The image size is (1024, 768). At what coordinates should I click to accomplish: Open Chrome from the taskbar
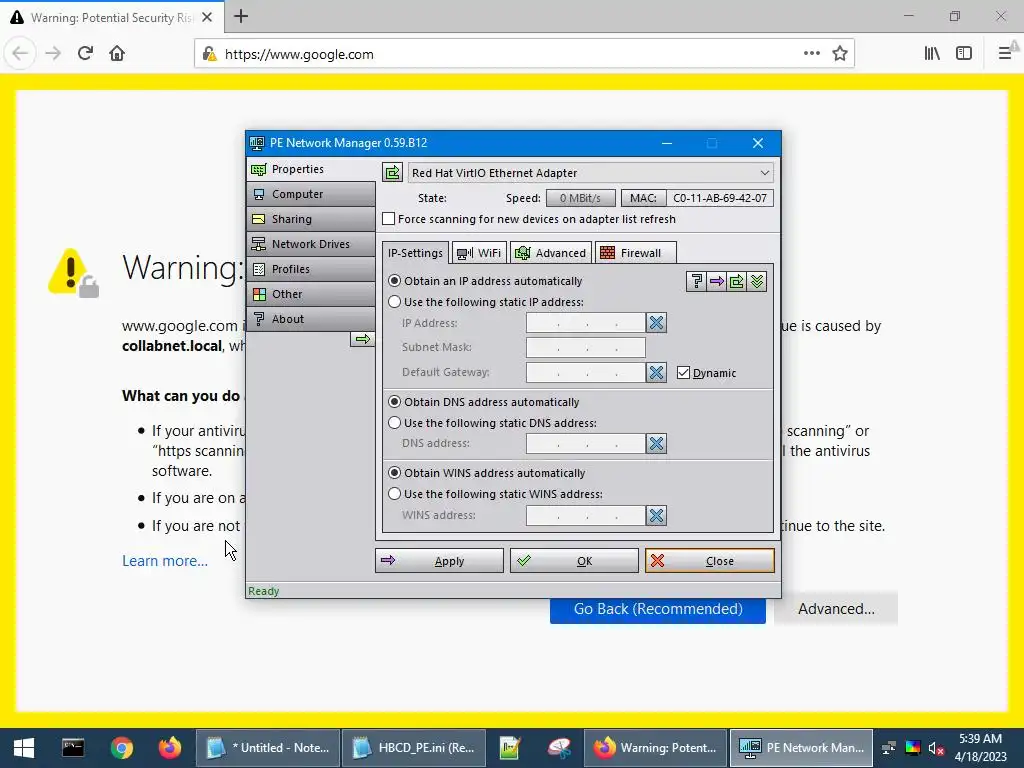tap(121, 748)
